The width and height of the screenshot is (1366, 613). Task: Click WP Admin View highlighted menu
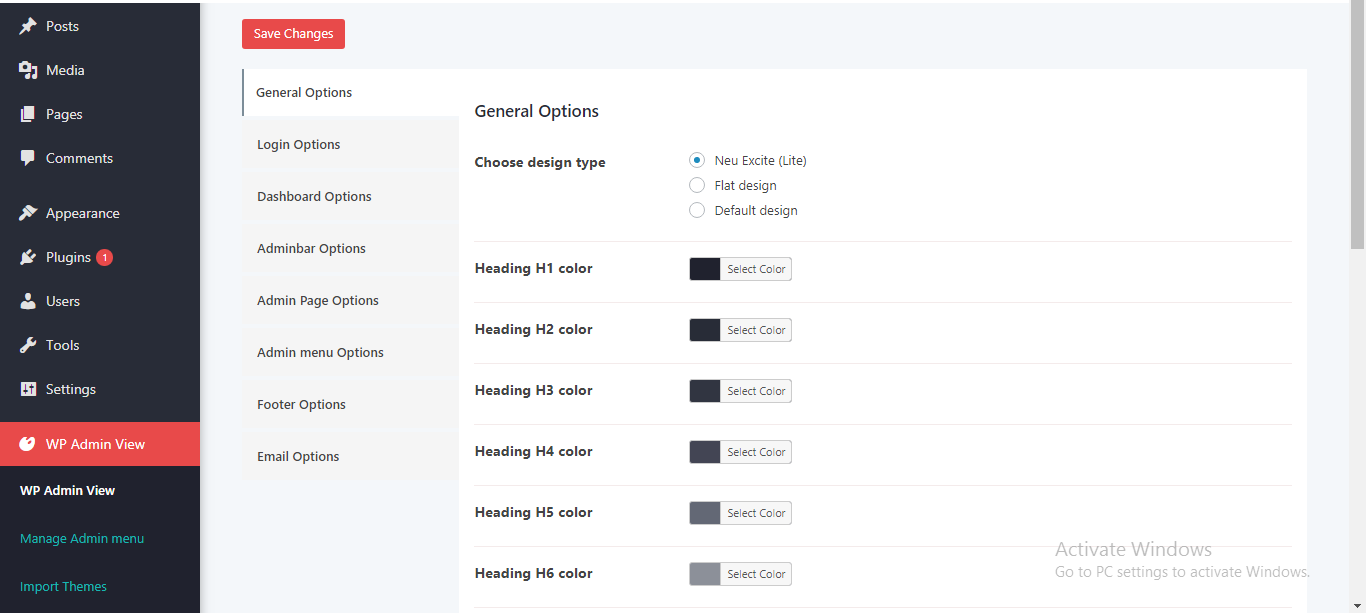coord(100,444)
